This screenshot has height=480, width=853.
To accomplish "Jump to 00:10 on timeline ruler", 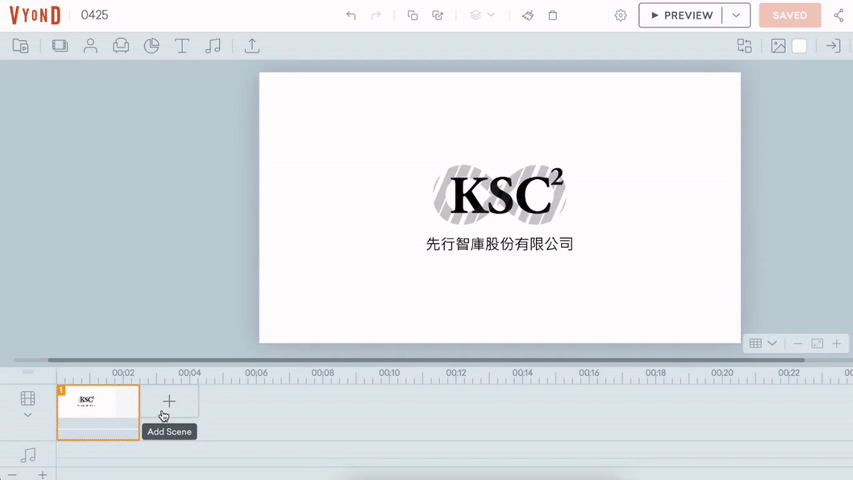I will point(390,373).
